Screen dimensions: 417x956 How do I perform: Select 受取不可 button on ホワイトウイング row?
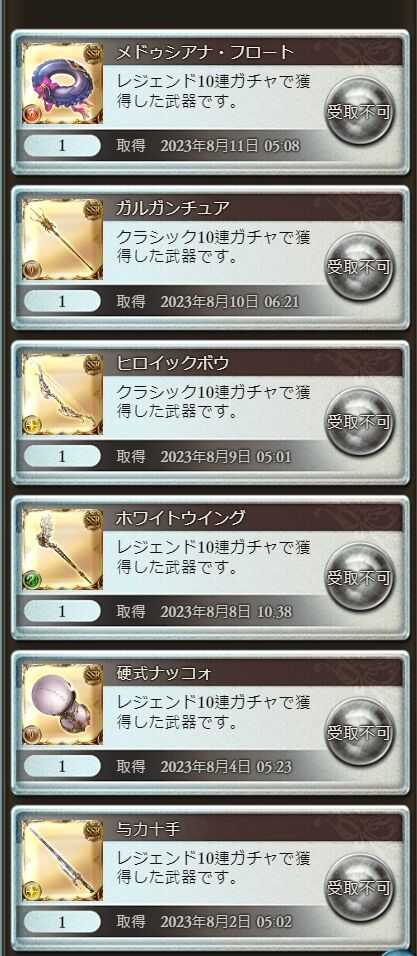tap(360, 577)
